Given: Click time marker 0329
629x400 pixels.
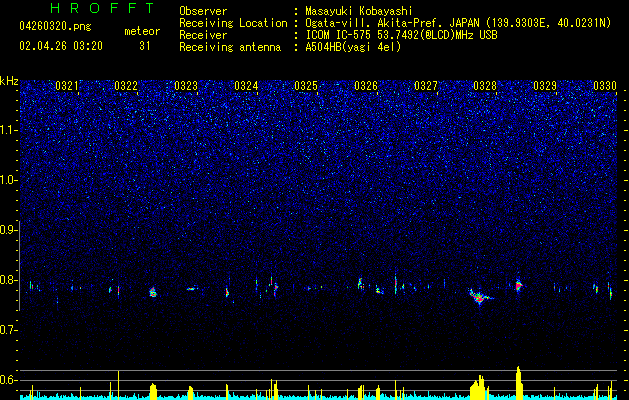Looking at the screenshot, I should [x=545, y=86].
